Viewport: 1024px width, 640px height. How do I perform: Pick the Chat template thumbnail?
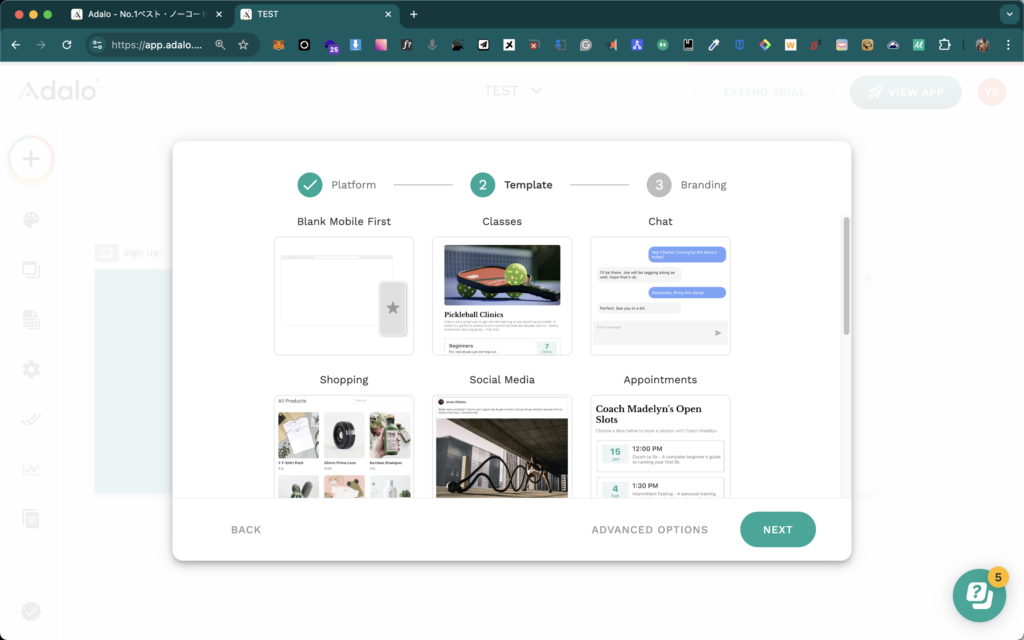[660, 296]
